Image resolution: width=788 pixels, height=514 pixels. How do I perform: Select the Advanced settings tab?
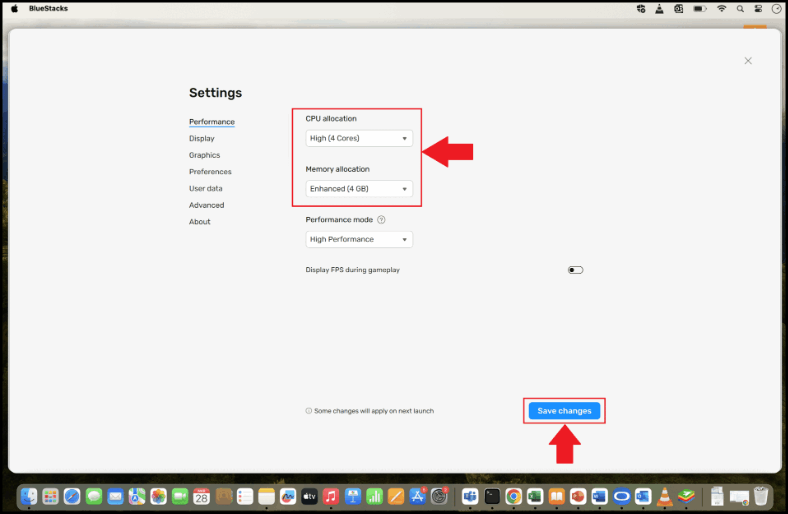[x=207, y=205]
